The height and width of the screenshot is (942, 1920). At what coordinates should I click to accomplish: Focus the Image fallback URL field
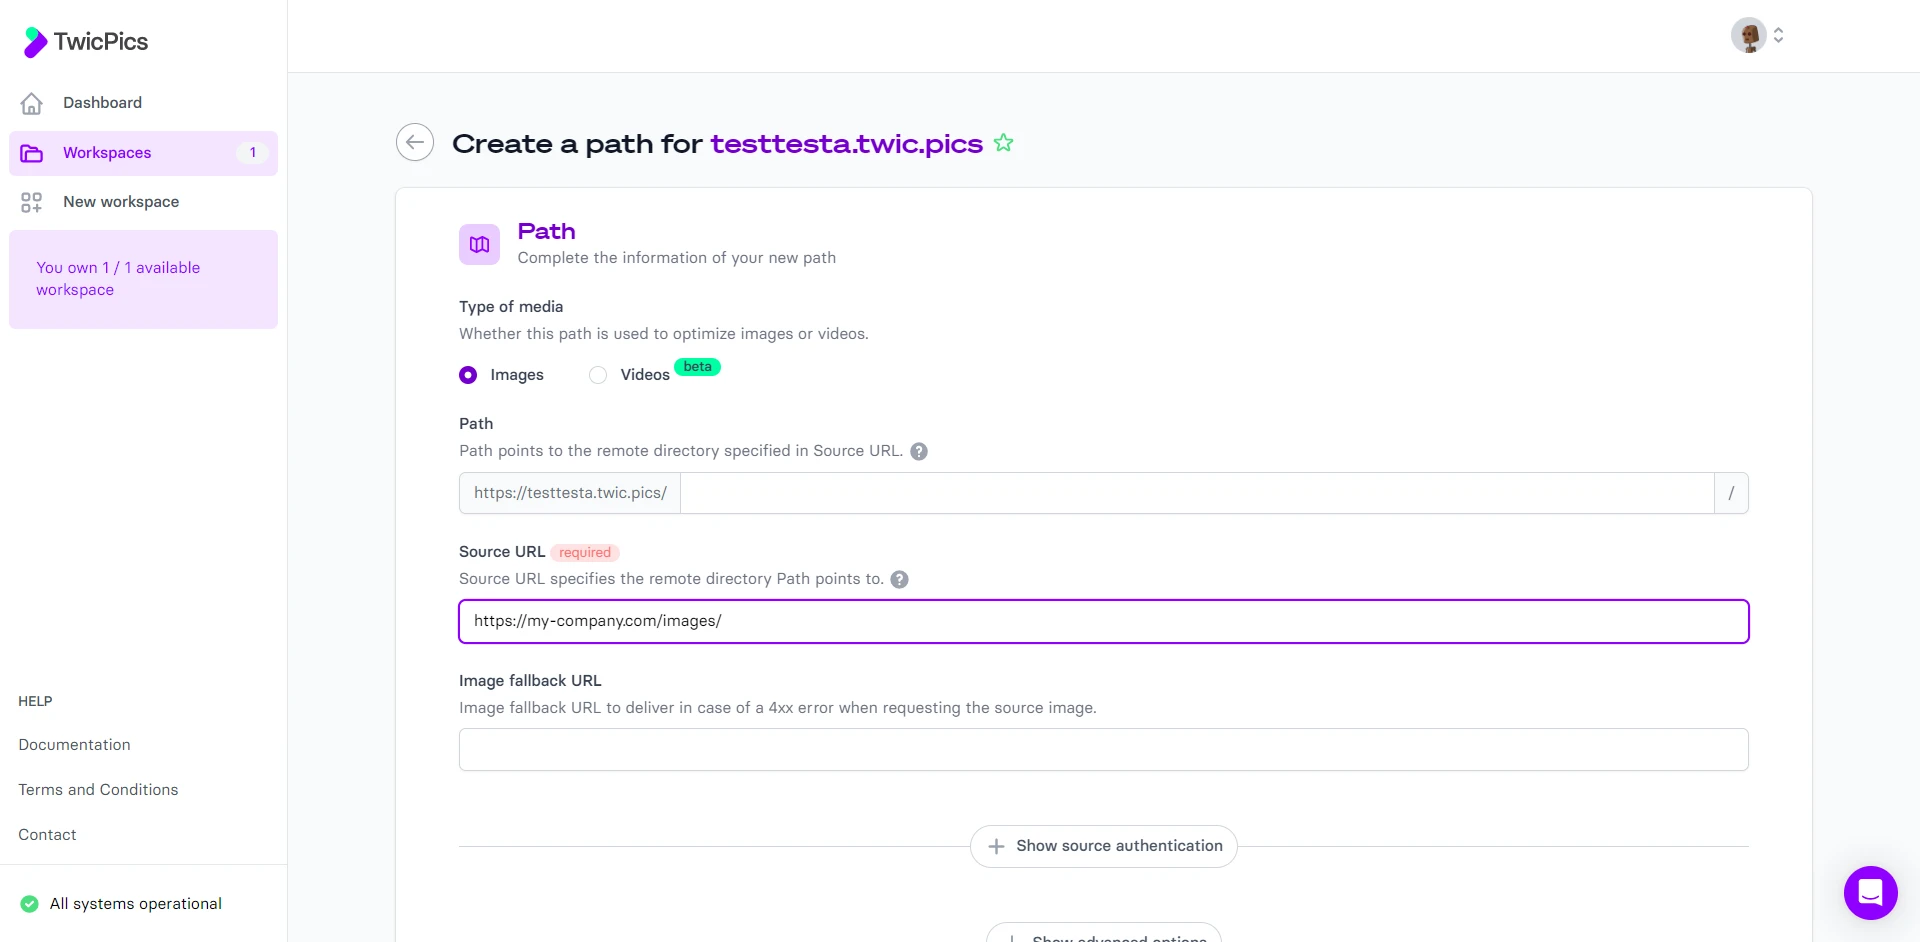click(1104, 750)
